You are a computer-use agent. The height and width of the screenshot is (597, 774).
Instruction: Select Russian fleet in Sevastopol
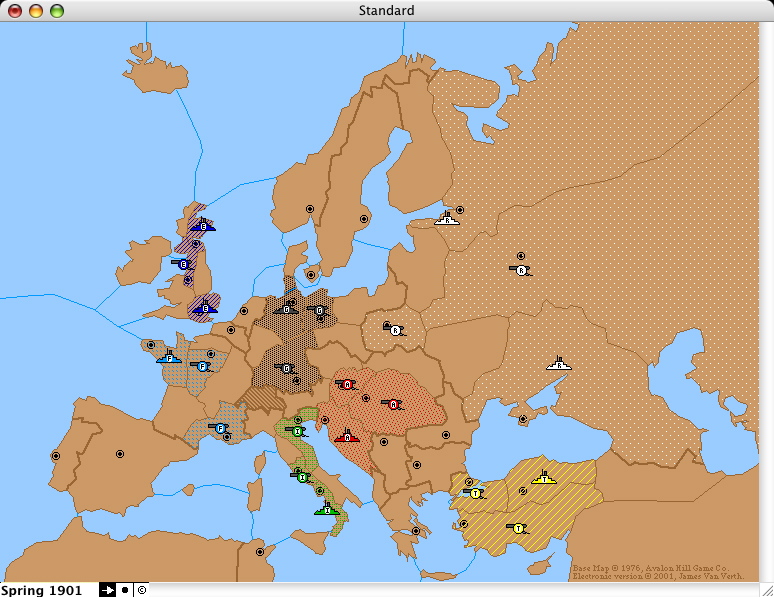point(559,364)
